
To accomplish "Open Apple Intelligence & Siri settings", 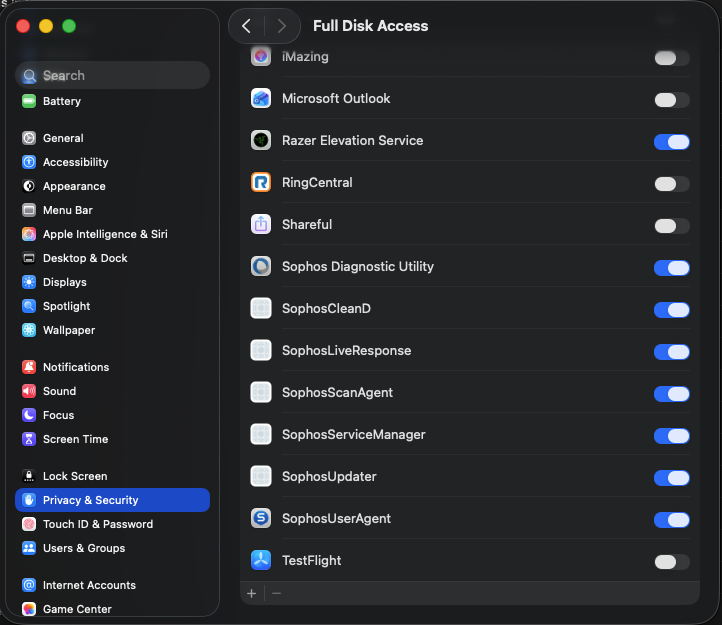I will click(x=104, y=234).
